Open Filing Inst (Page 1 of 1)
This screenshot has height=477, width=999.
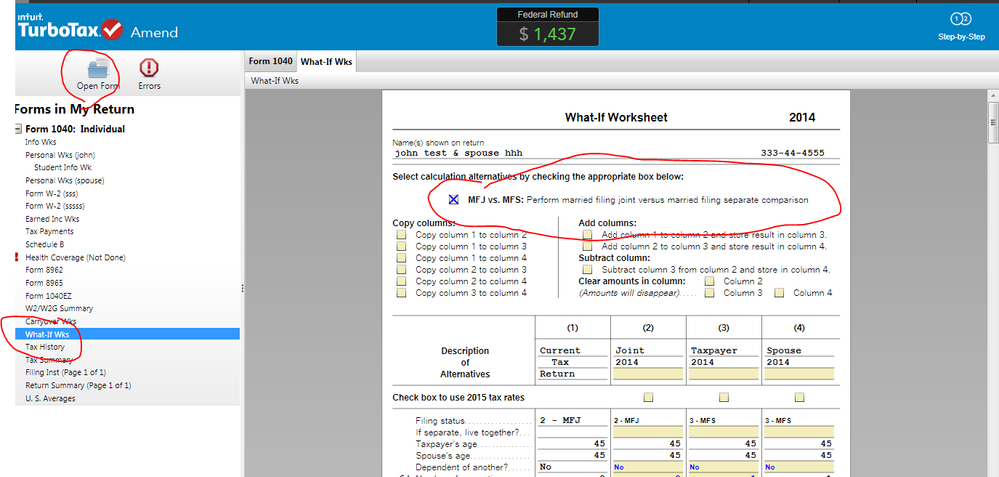[x=66, y=373]
